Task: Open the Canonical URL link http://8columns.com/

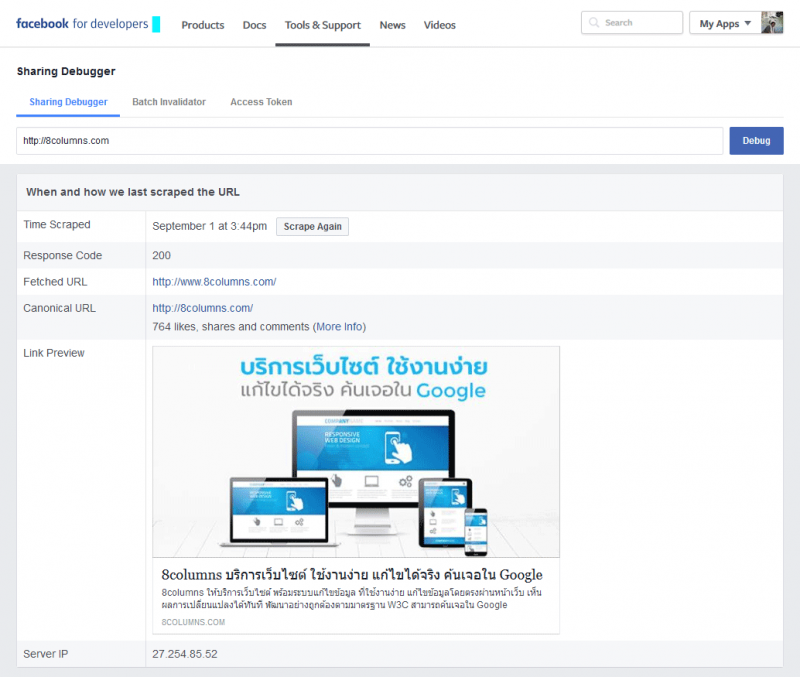Action: coord(203,308)
